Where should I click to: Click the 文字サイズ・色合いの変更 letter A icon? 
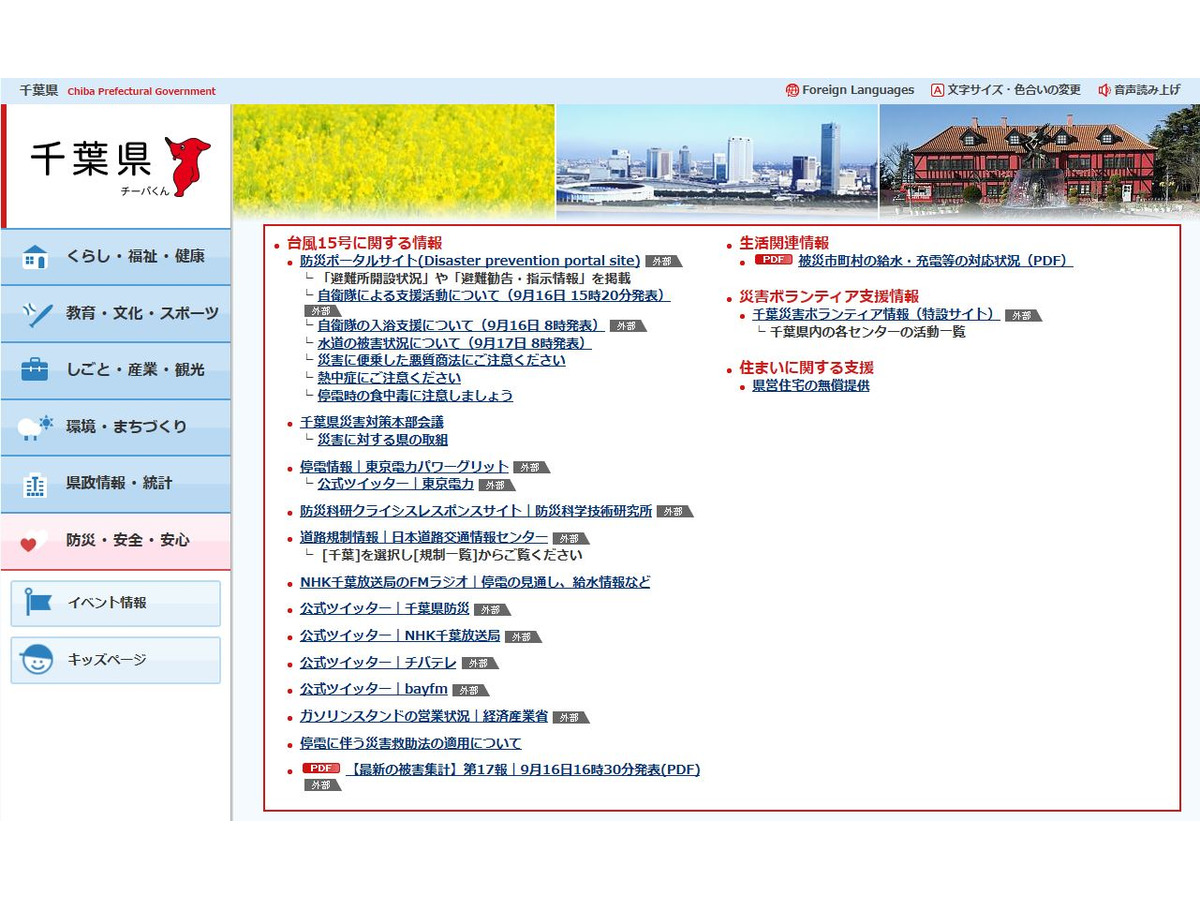(x=937, y=90)
